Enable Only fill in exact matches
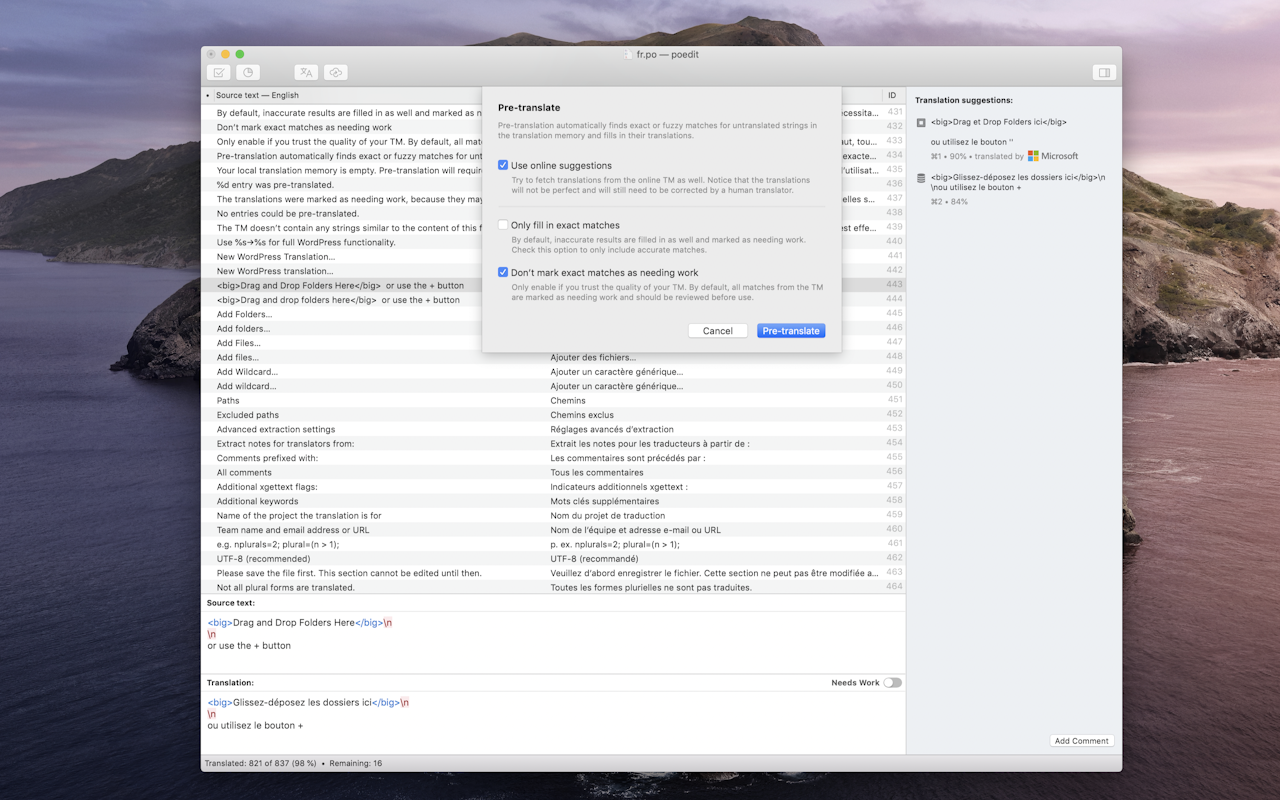Image resolution: width=1280 pixels, height=800 pixels. (503, 225)
